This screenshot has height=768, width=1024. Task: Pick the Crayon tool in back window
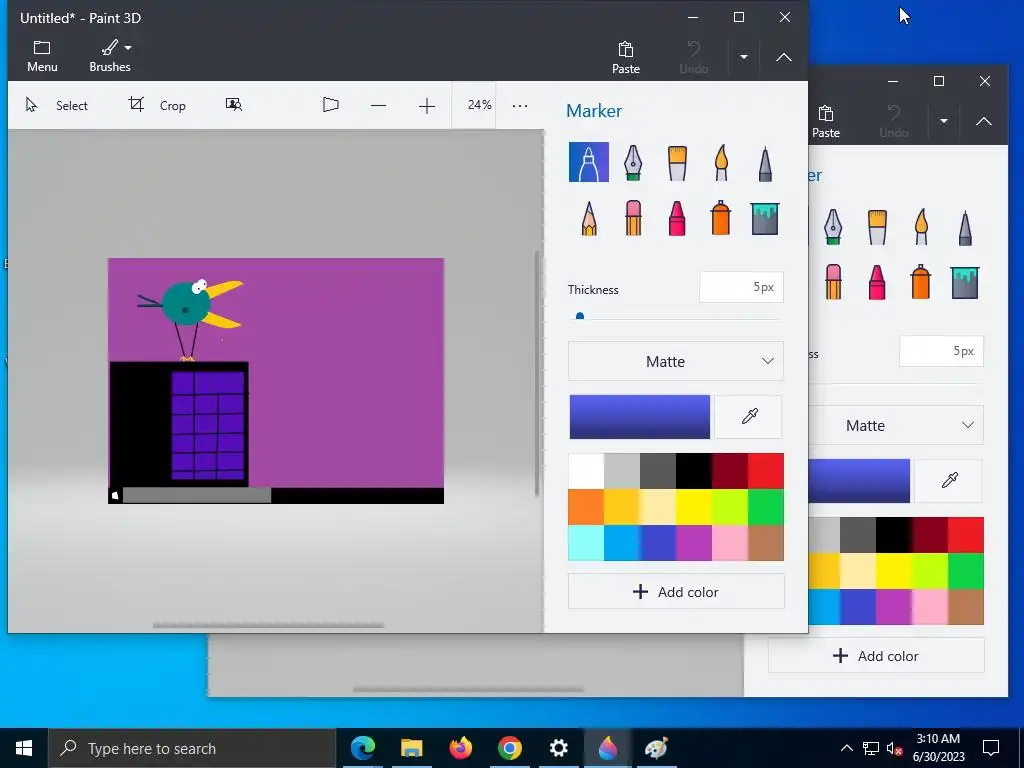click(877, 282)
